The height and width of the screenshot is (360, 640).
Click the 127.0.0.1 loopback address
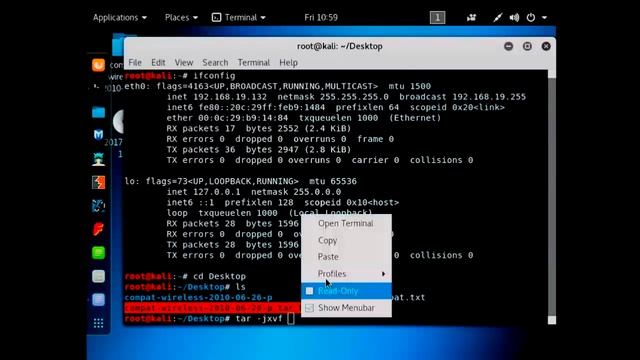pos(217,192)
